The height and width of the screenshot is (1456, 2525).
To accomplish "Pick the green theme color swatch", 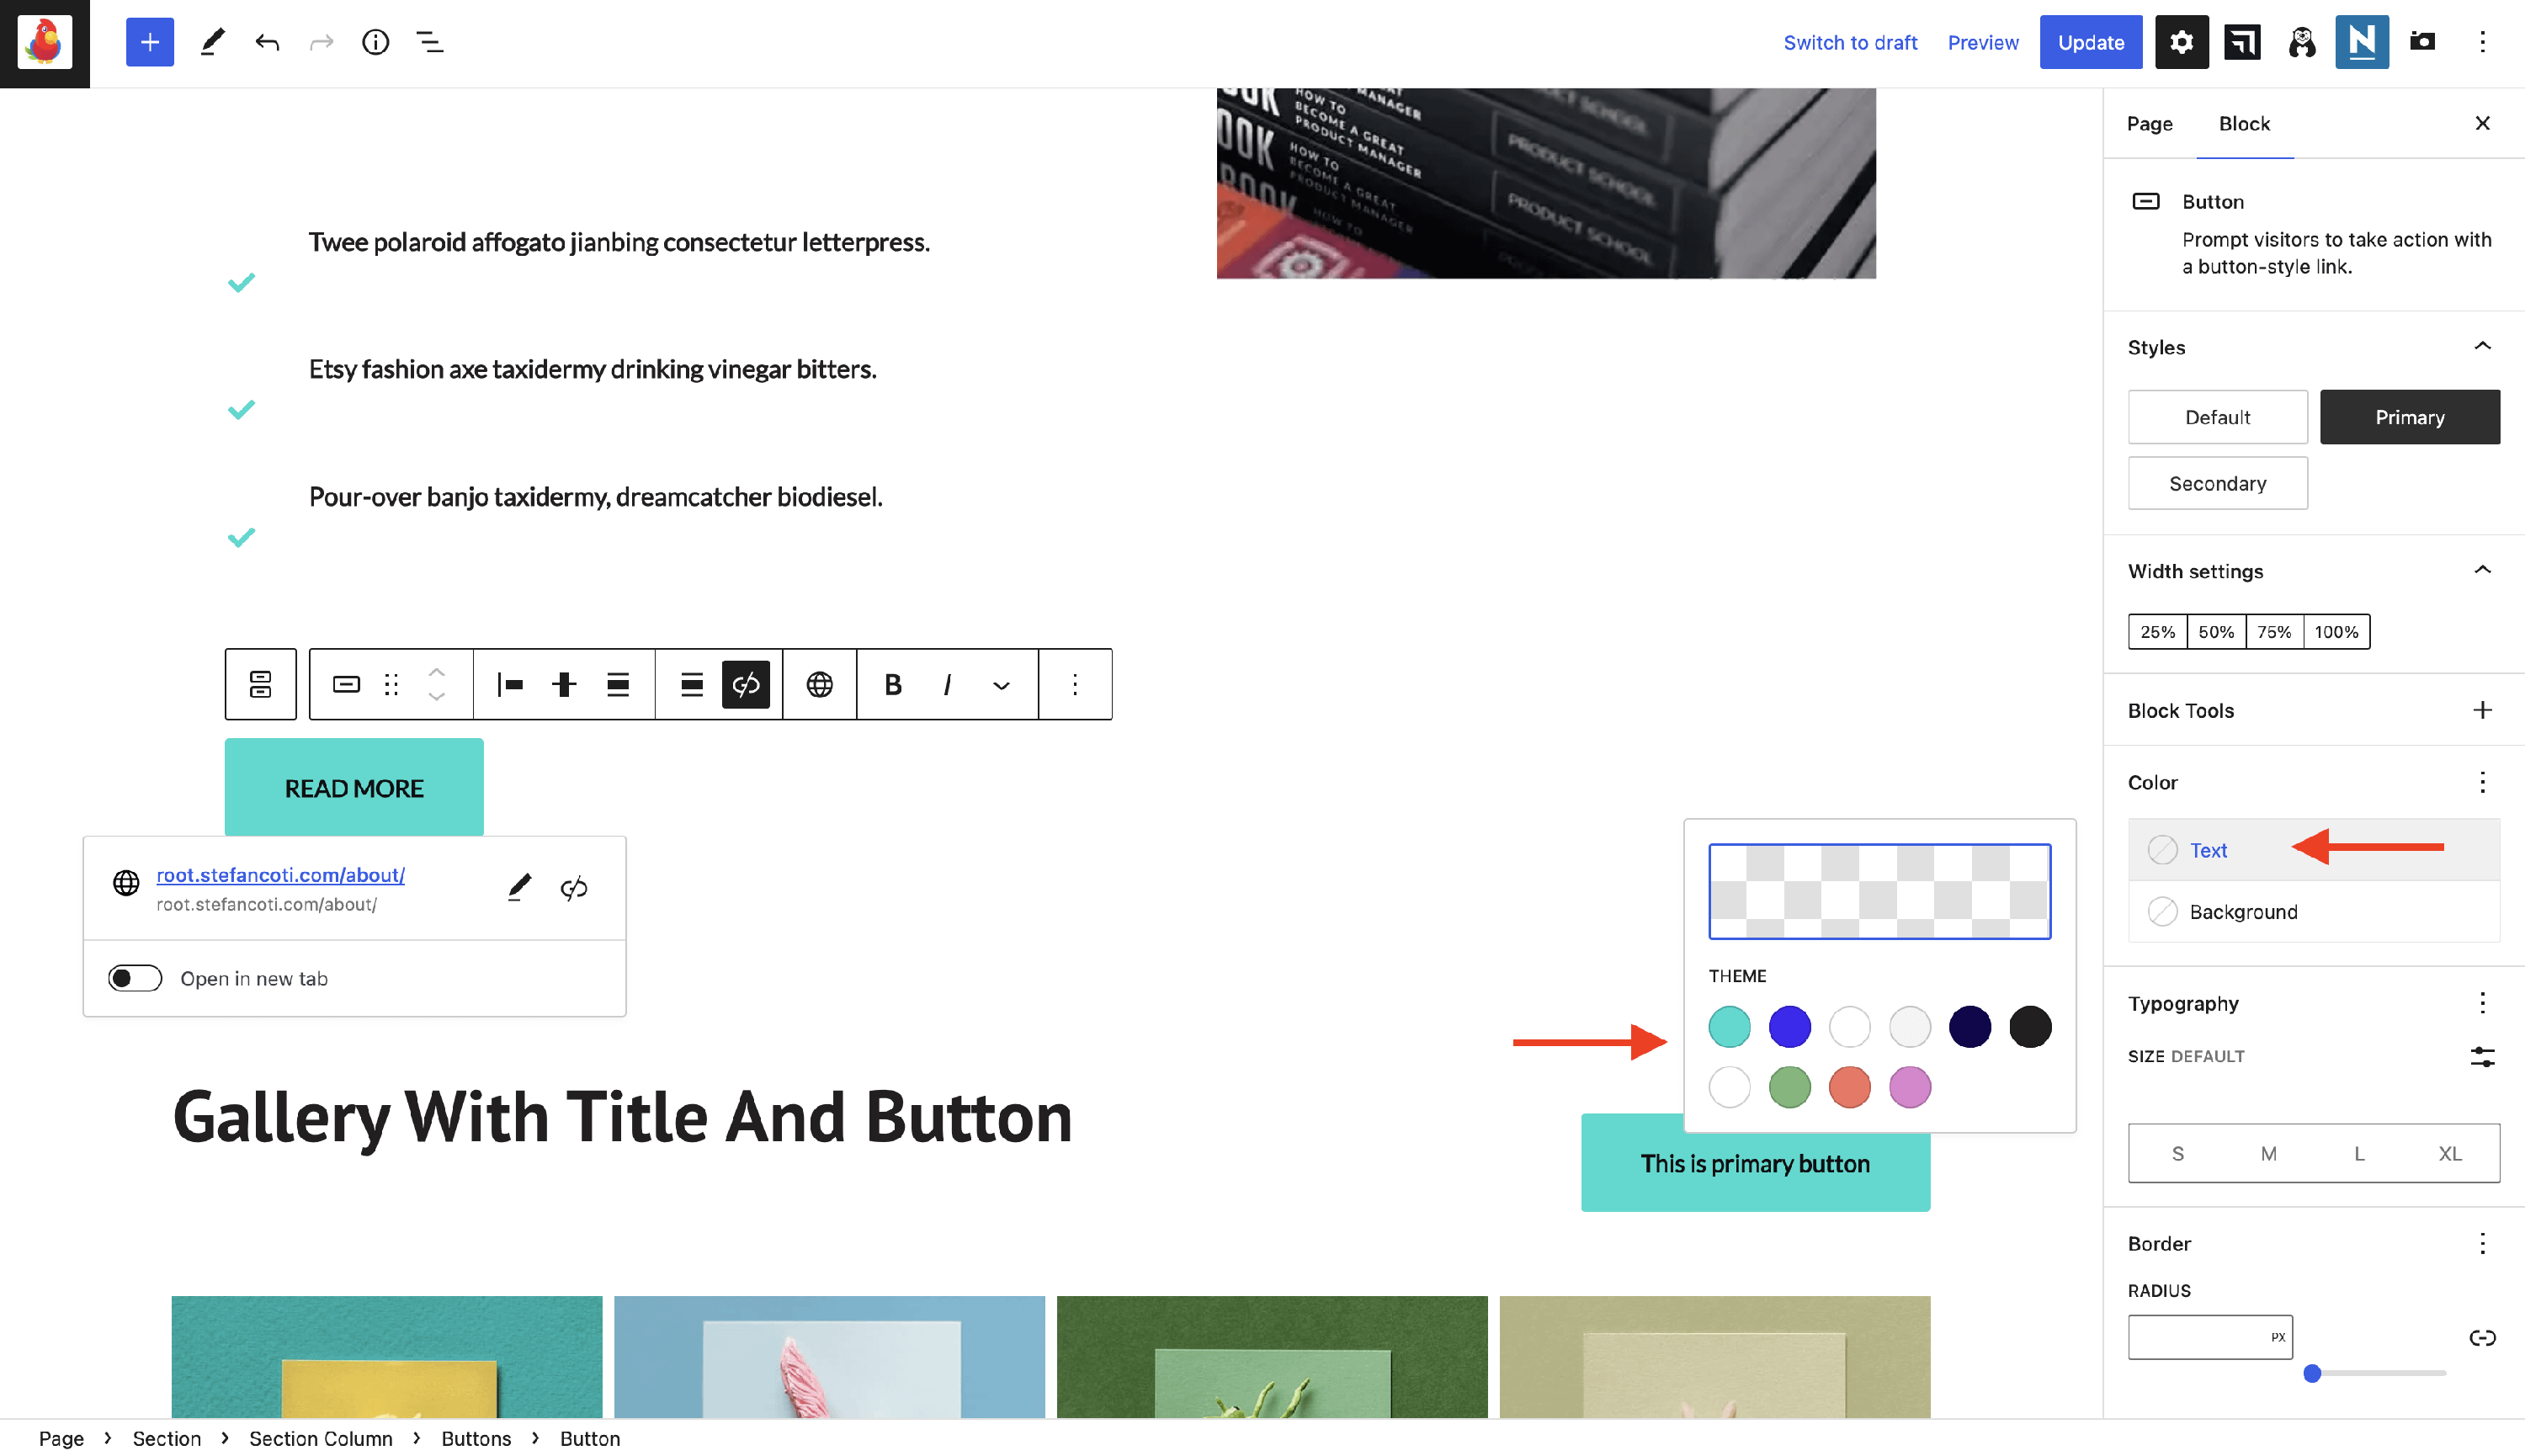I will pyautogui.click(x=1789, y=1087).
